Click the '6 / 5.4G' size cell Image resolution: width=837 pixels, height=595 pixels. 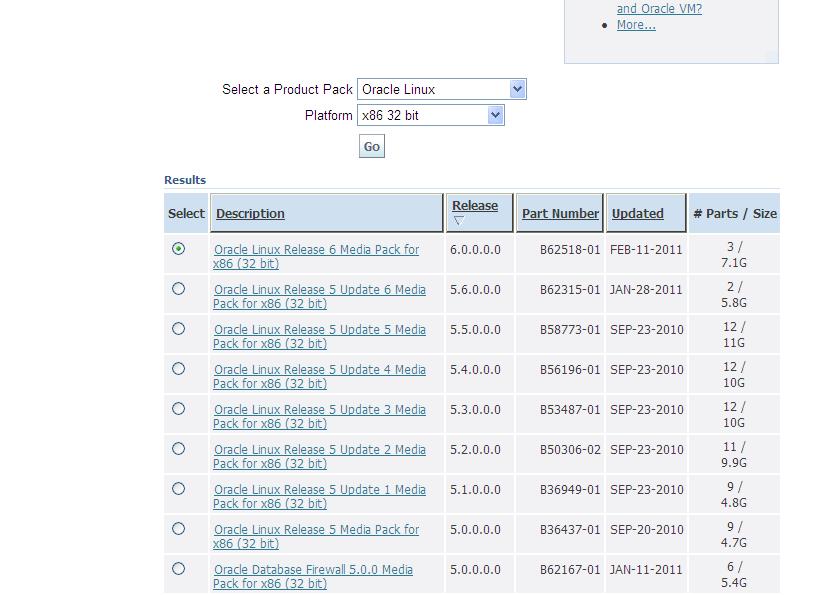click(734, 575)
